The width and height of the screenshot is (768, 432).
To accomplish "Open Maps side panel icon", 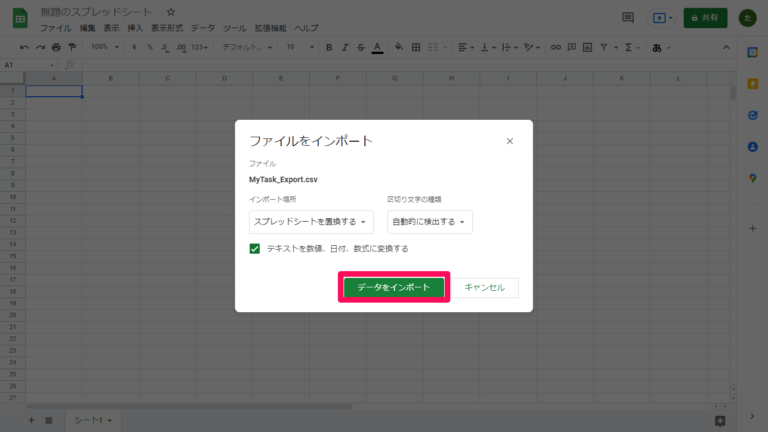I will pyautogui.click(x=753, y=178).
